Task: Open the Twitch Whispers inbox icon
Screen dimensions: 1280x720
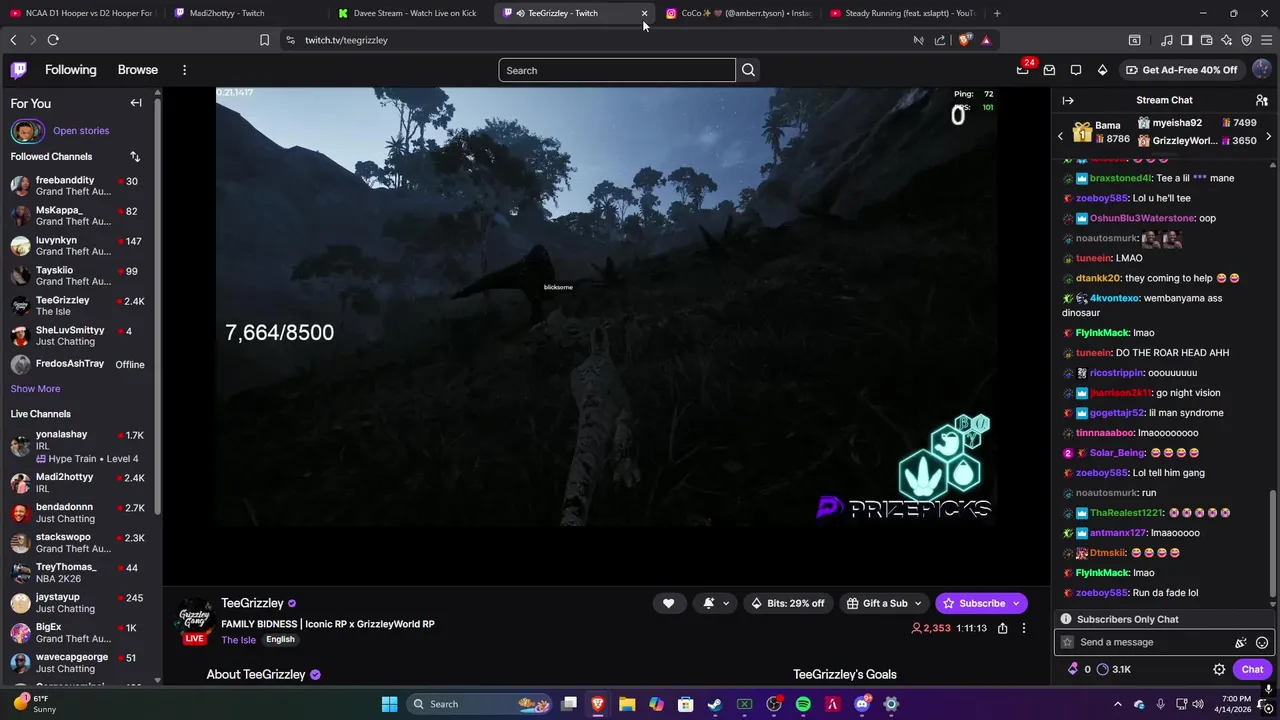Action: tap(1049, 70)
